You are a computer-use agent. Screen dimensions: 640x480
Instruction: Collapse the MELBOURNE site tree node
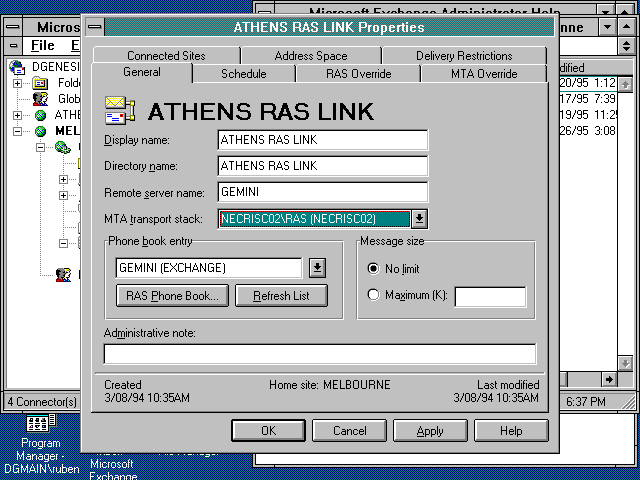click(x=17, y=131)
